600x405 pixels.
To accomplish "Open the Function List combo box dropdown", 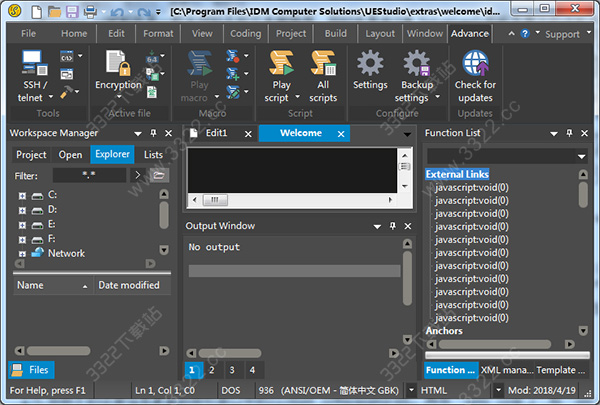I will 581,156.
